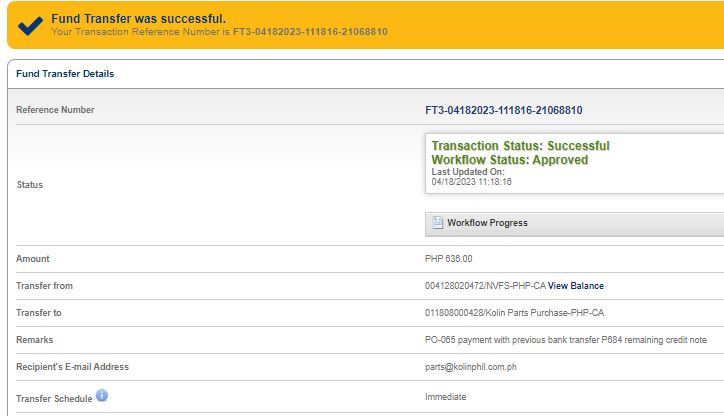
Task: Click the Immediate transfer schedule value
Action: point(446,397)
